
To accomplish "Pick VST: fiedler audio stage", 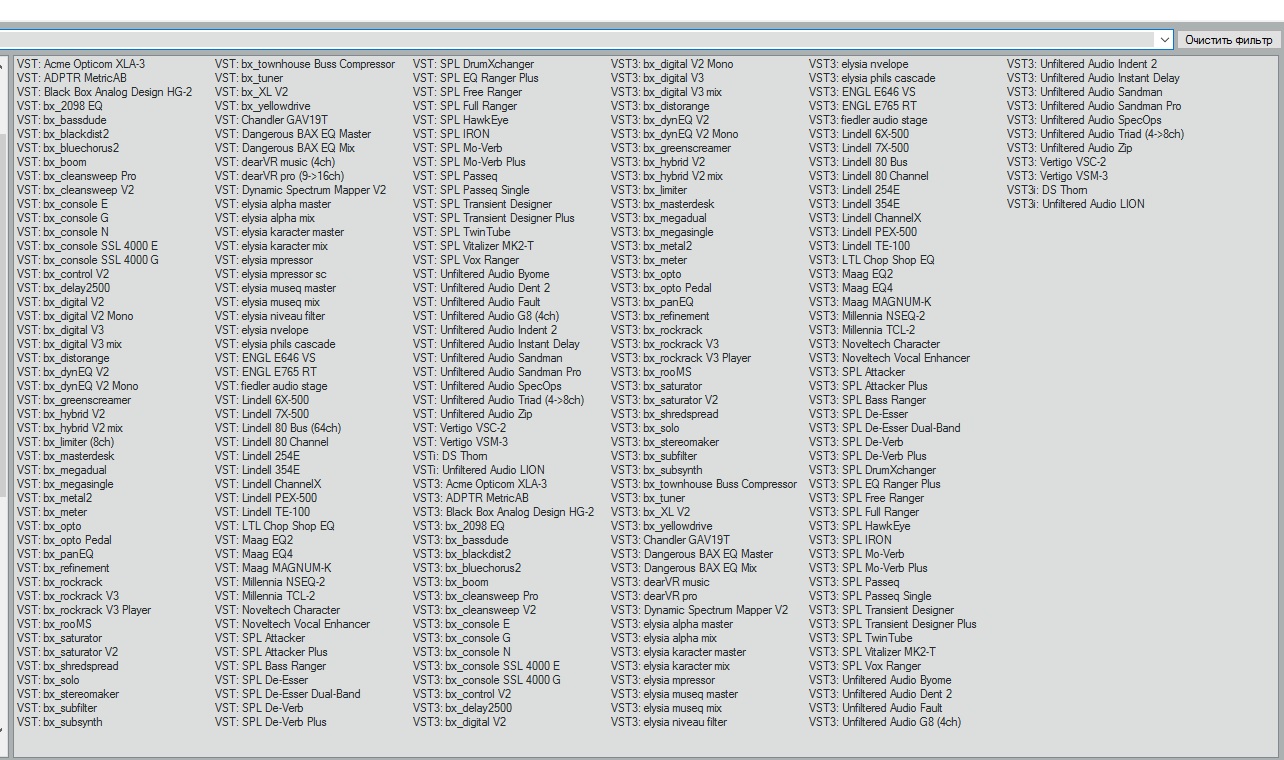I will [x=271, y=386].
